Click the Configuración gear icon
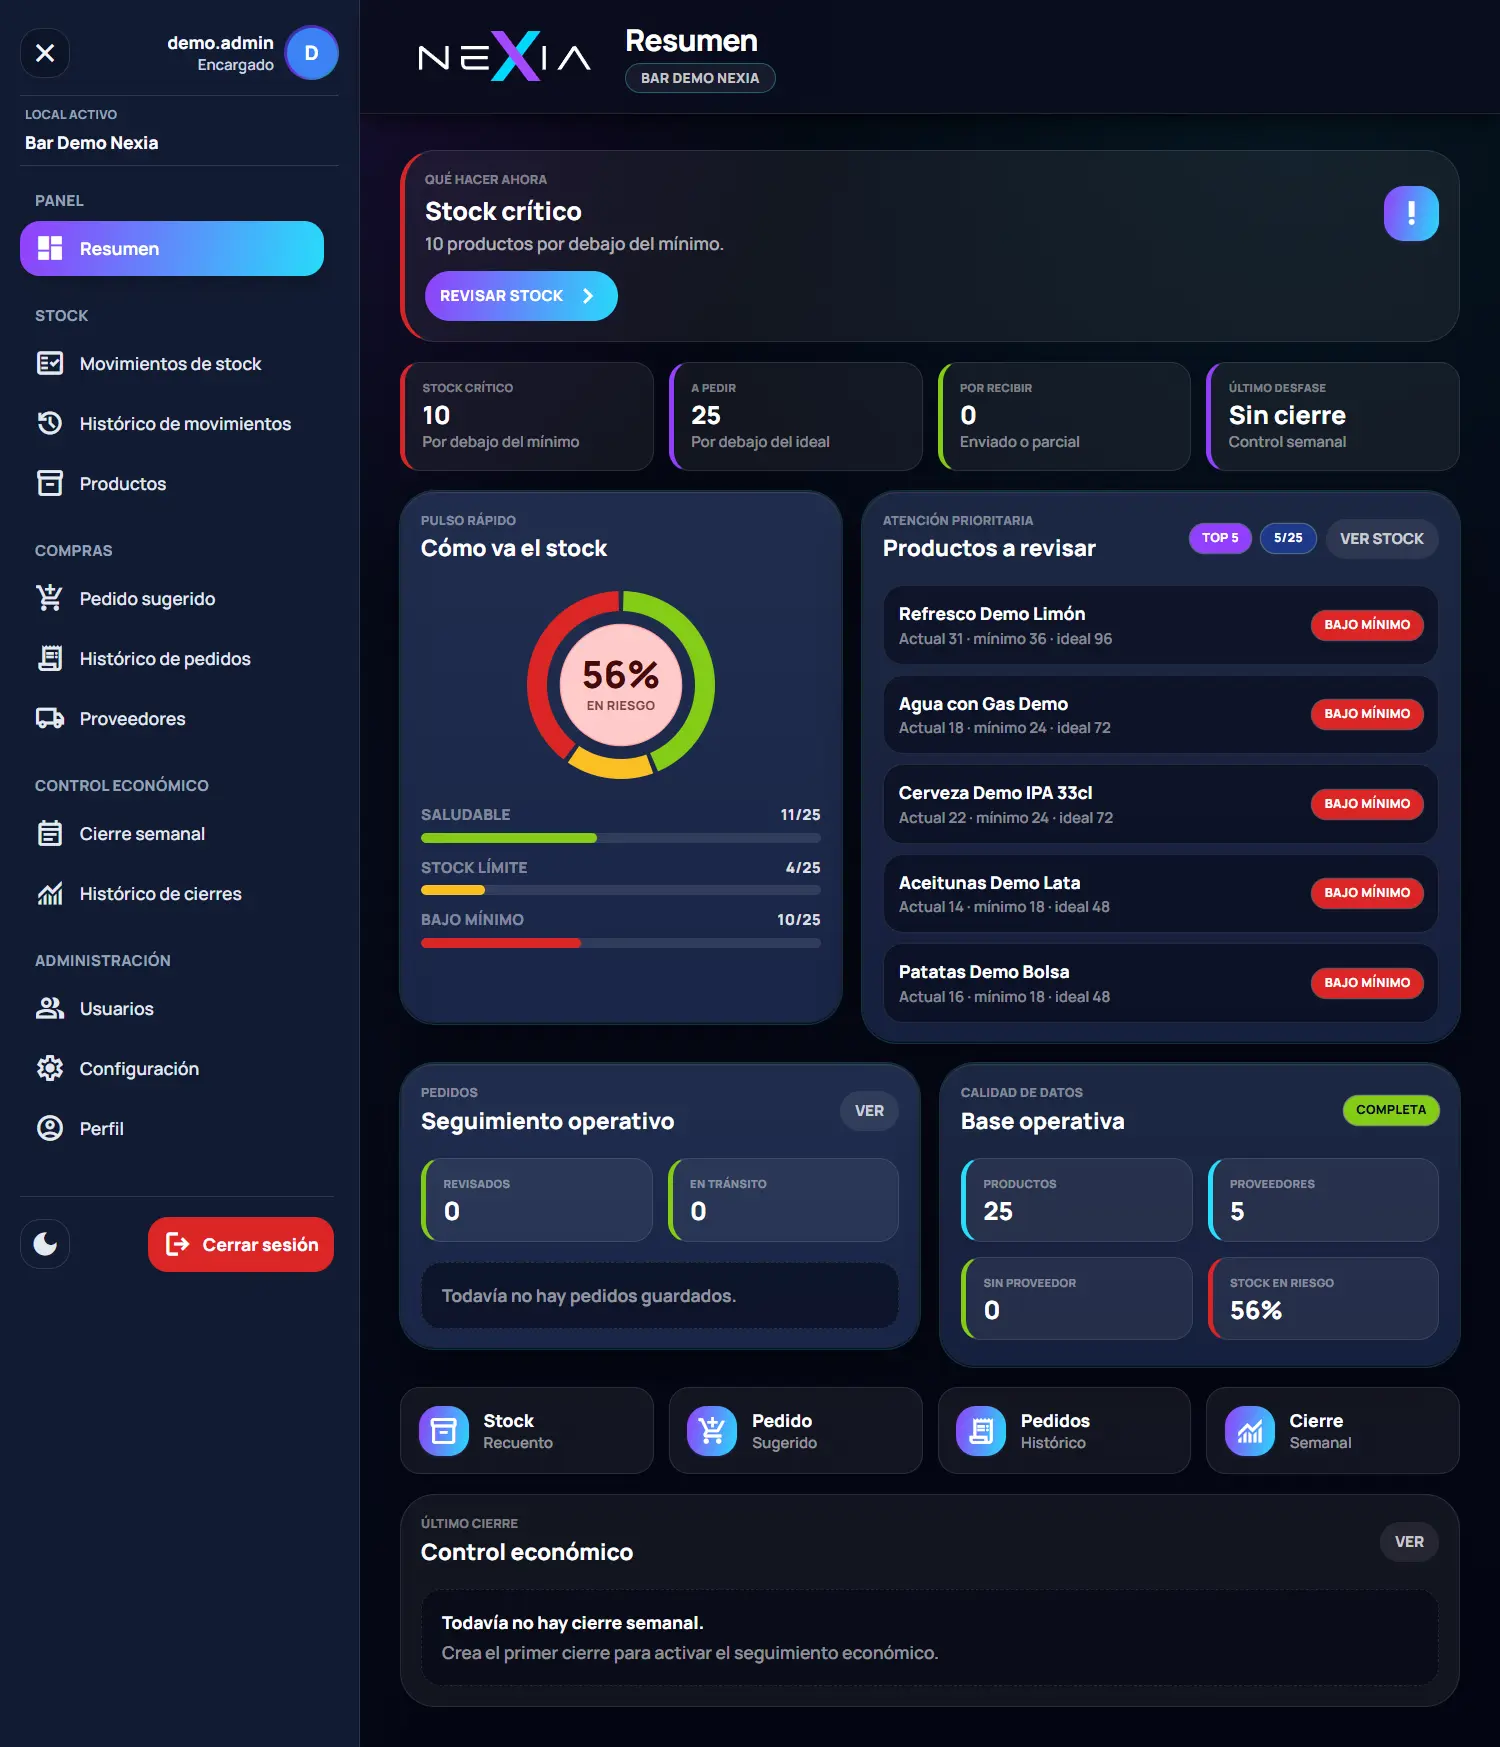Viewport: 1500px width, 1747px height. click(50, 1068)
